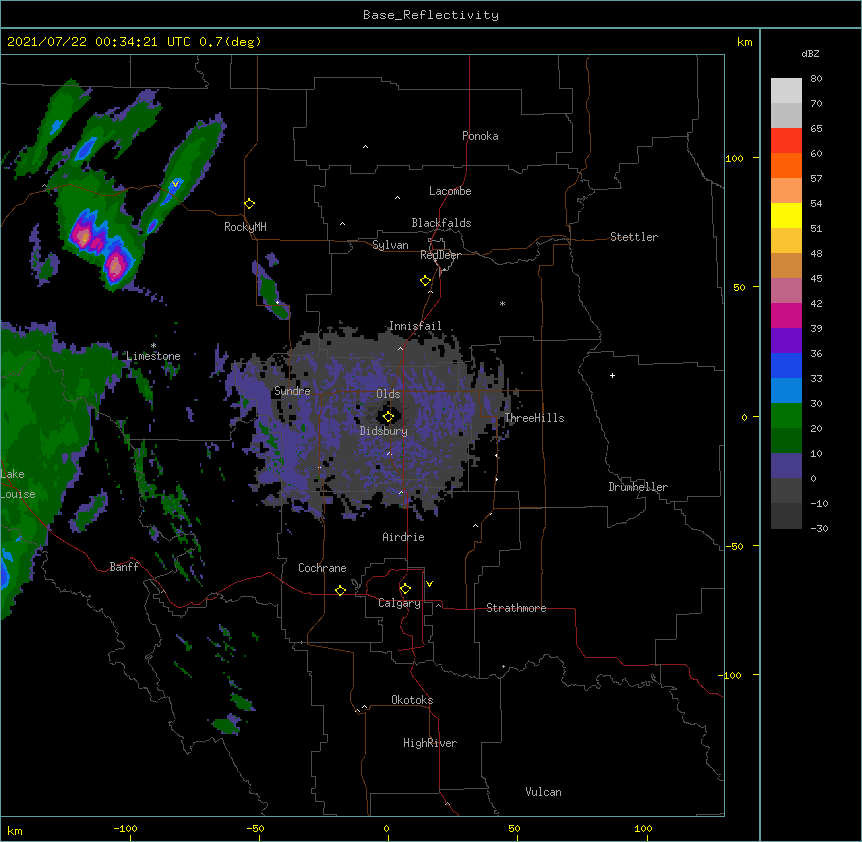
Task: Click the Strathmore label
Action: (x=516, y=608)
